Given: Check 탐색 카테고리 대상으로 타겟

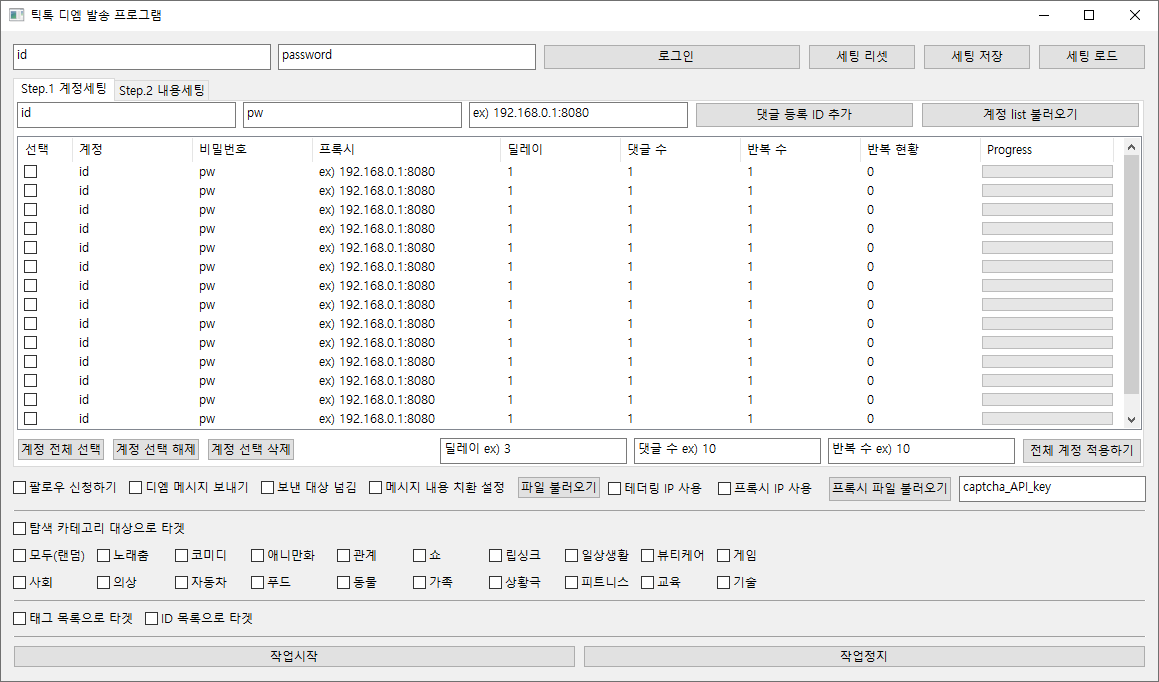Looking at the screenshot, I should point(20,528).
